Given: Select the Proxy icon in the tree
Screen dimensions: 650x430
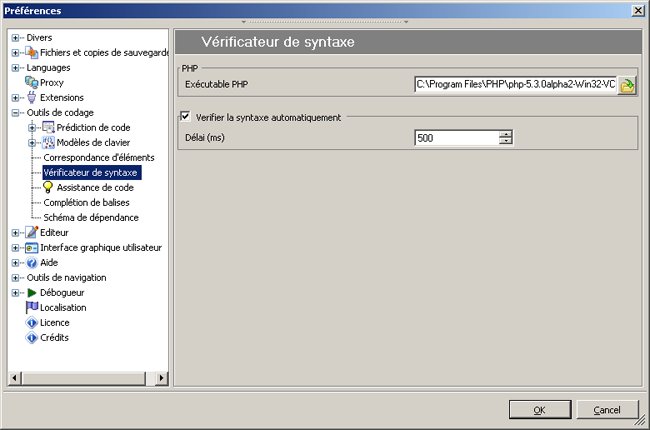Looking at the screenshot, I should click(x=31, y=82).
